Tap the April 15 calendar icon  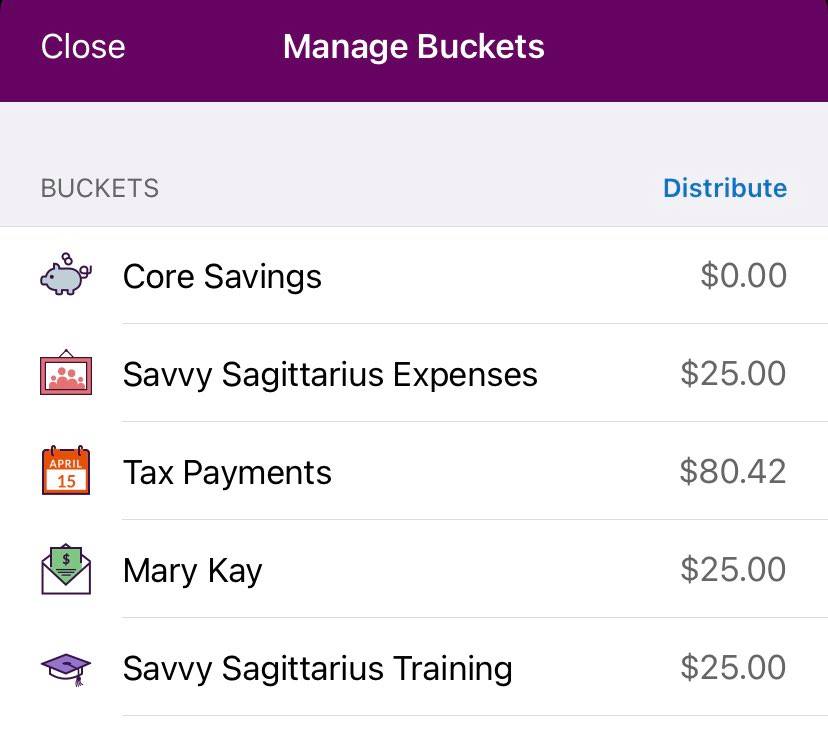[x=66, y=471]
